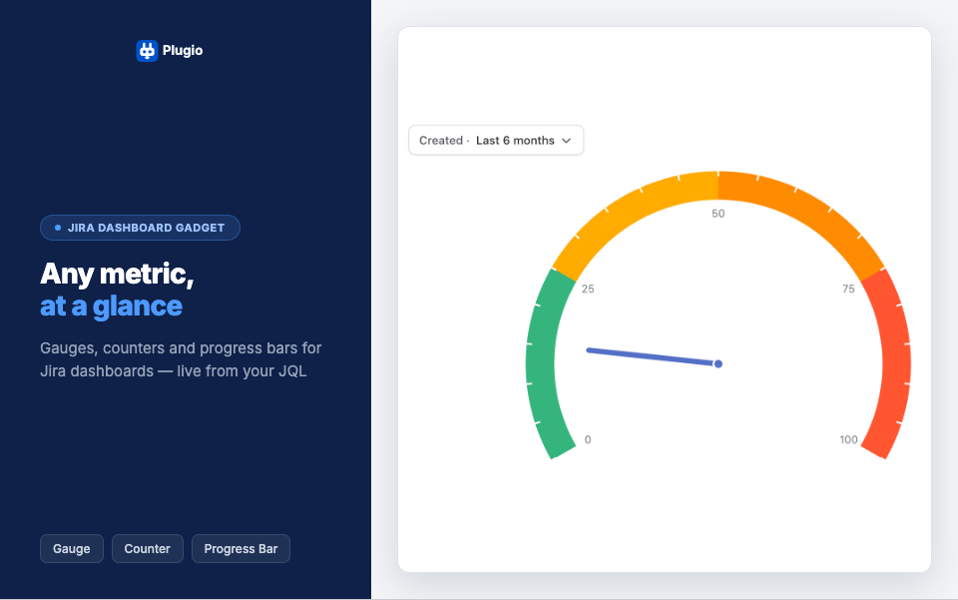Click the blue gauge needle
958x600 pixels.
(x=650, y=357)
